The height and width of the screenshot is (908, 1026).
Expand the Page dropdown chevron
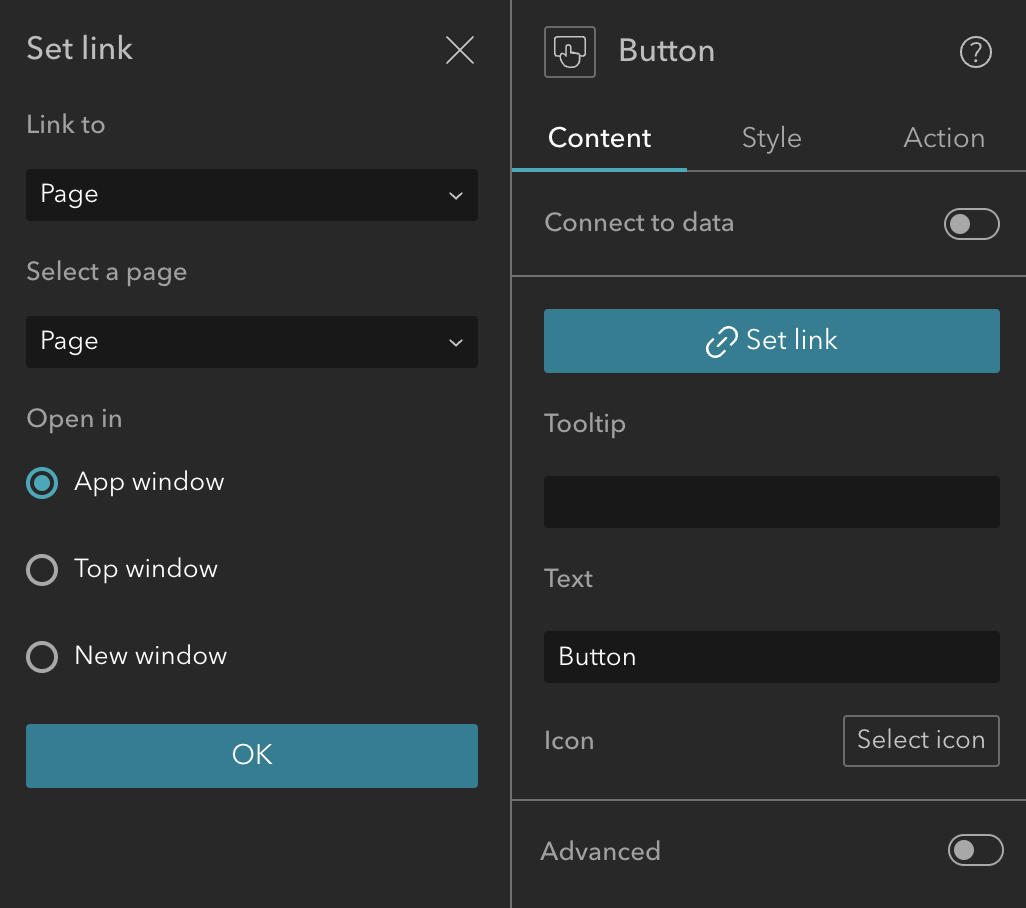pyautogui.click(x=457, y=195)
